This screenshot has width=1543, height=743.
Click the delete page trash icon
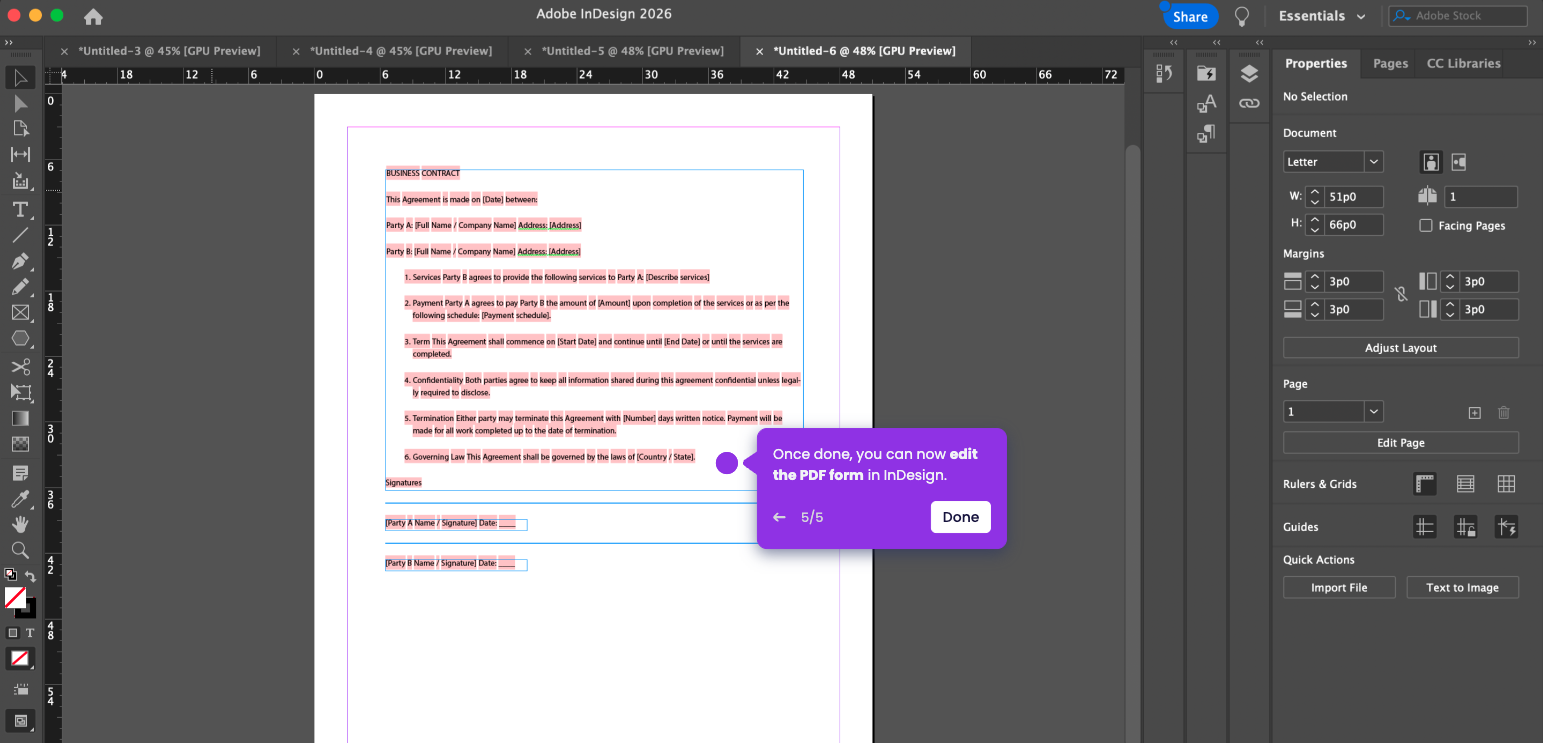coord(1503,412)
